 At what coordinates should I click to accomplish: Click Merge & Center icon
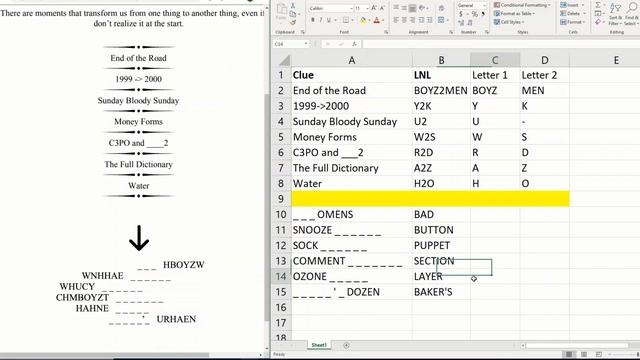(442, 20)
